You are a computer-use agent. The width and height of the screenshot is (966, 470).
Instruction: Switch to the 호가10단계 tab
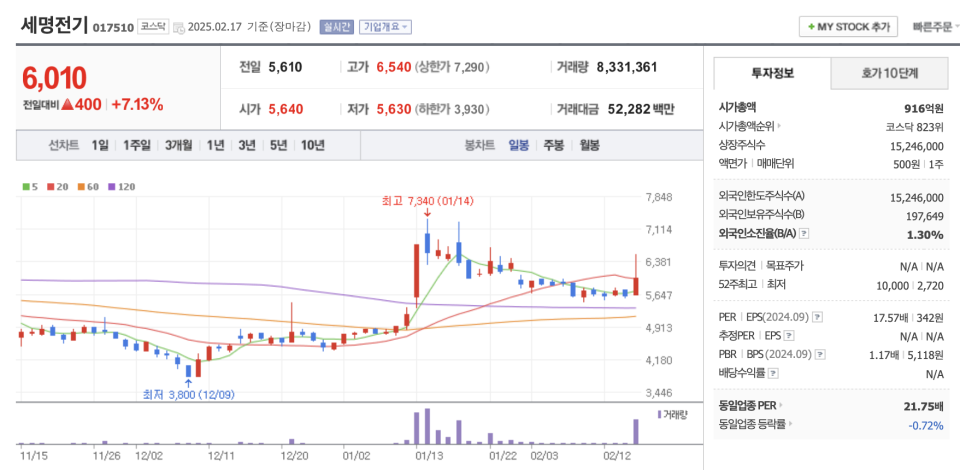pos(890,73)
